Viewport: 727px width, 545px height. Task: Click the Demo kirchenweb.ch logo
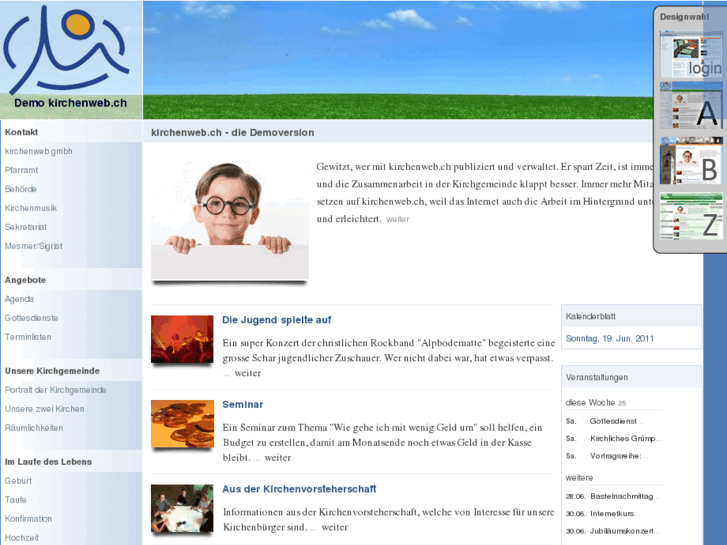click(x=70, y=59)
